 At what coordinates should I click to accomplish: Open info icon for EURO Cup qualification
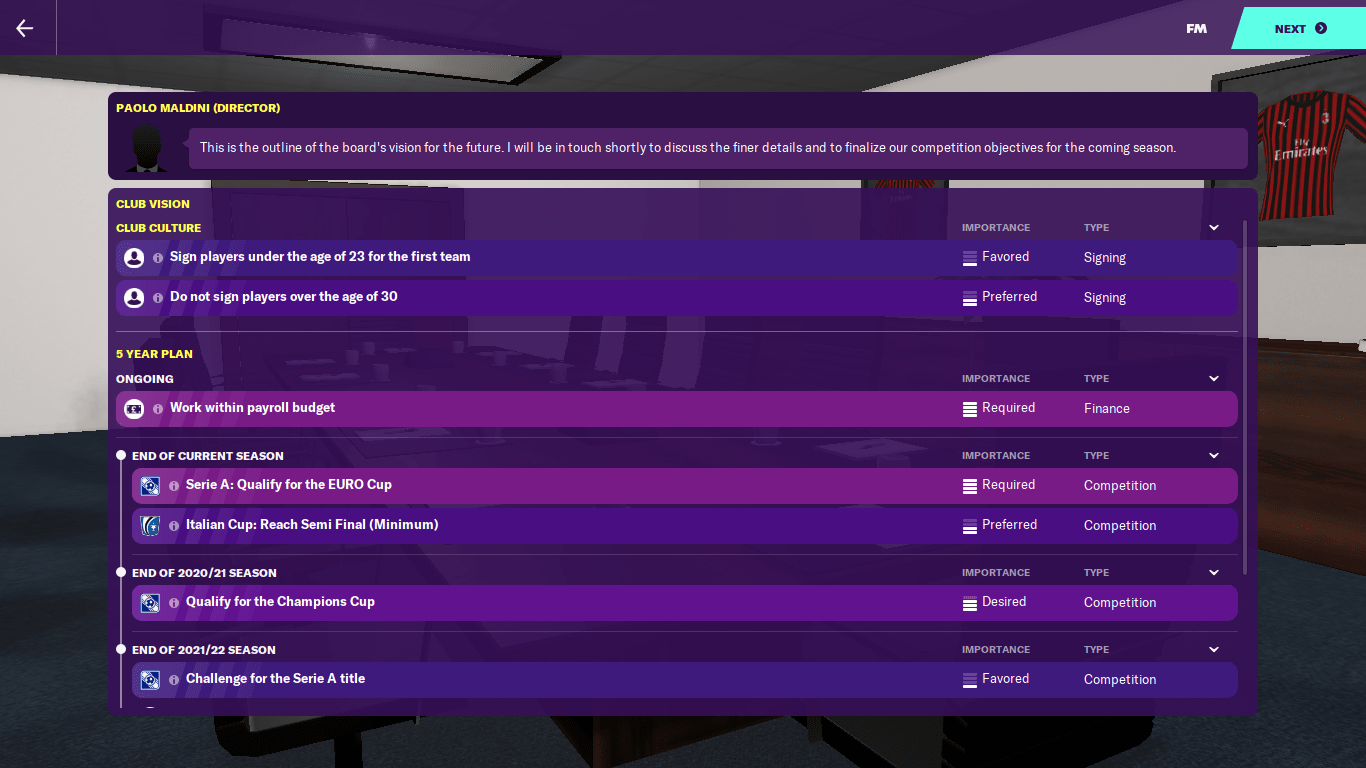[x=174, y=485]
